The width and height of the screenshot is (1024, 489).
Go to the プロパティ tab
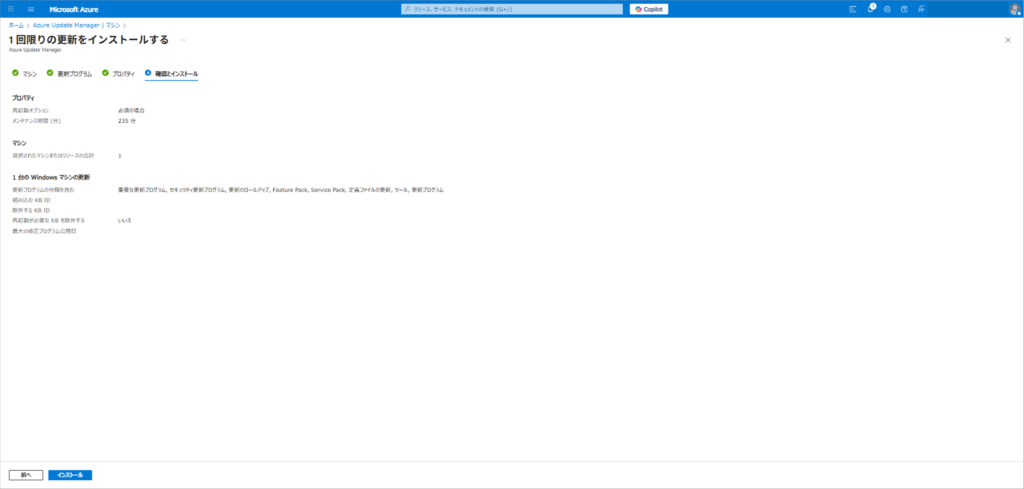[x=122, y=73]
